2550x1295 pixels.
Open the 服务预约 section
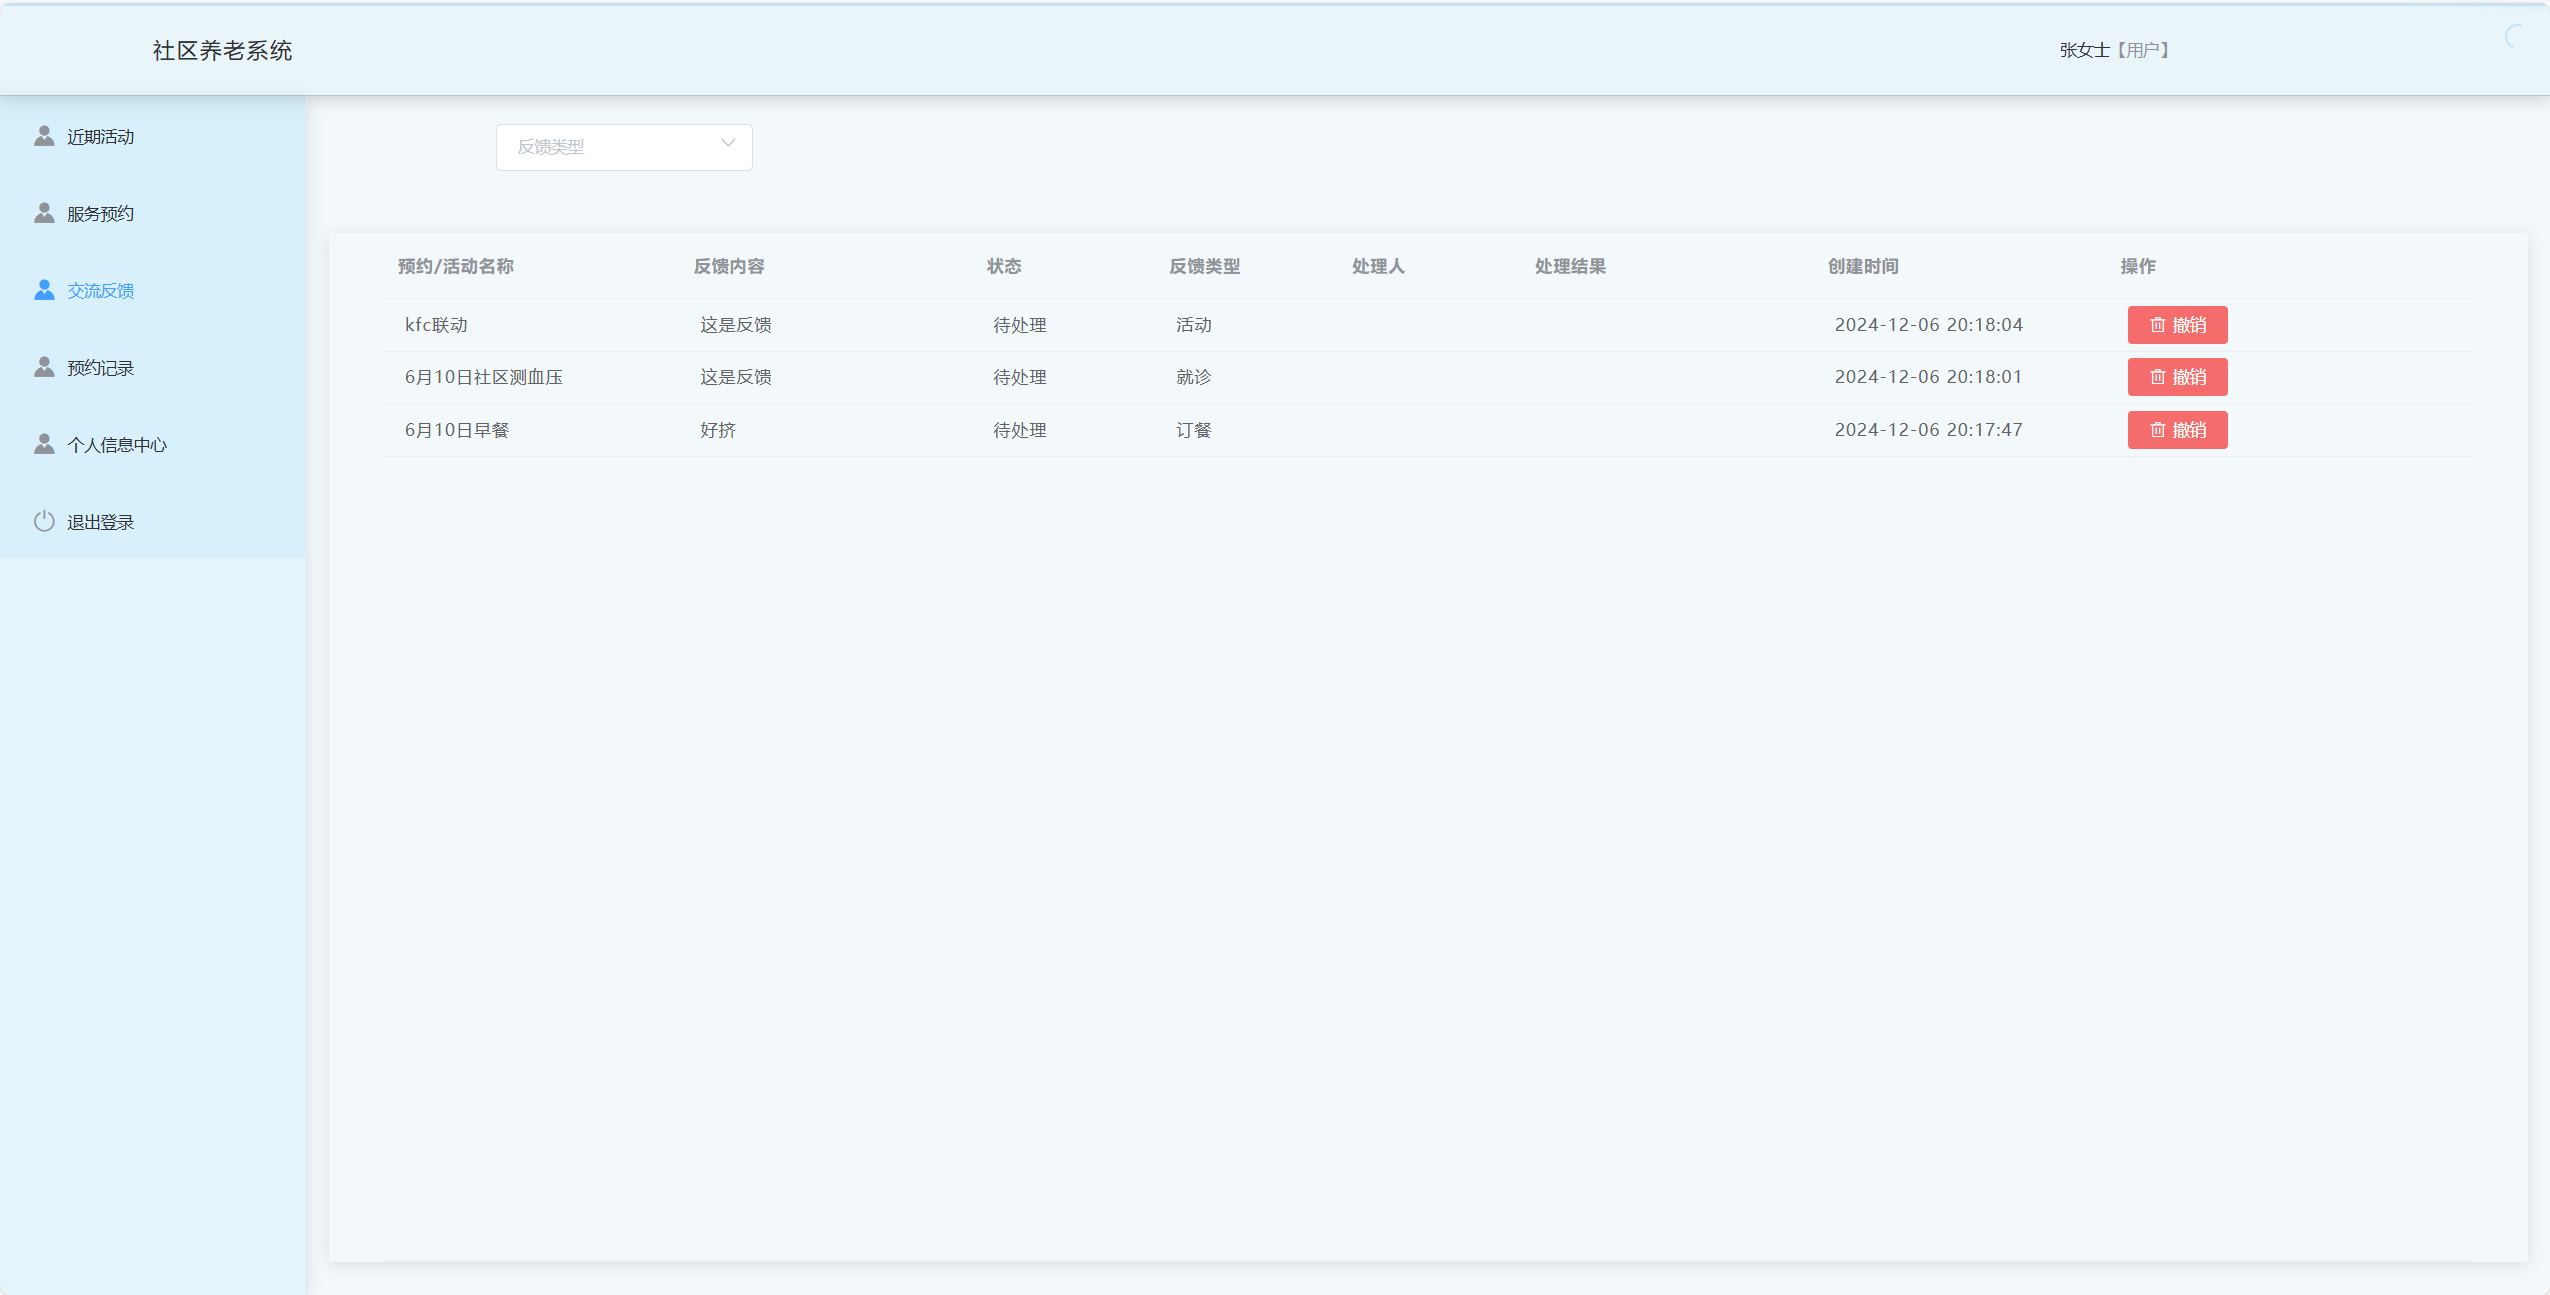(x=99, y=213)
